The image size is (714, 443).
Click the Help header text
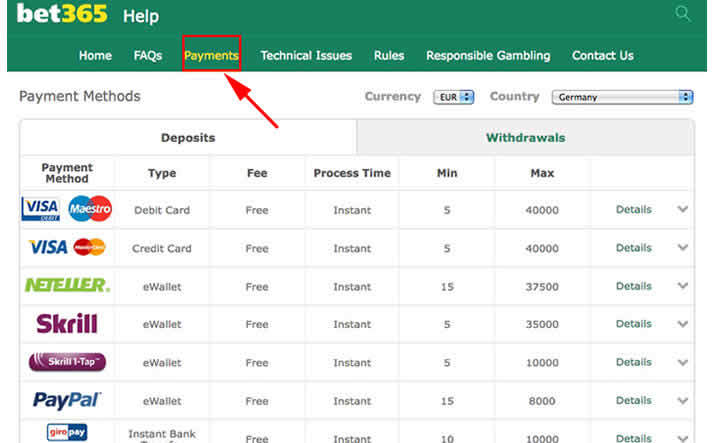(141, 16)
